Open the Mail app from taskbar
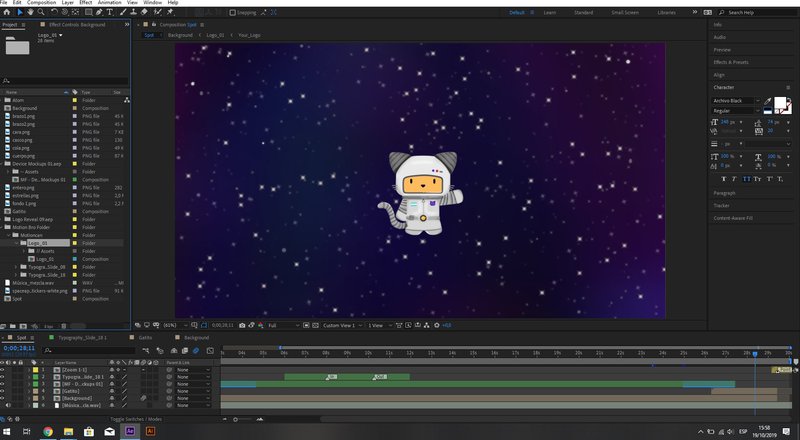800x440 pixels. point(109,431)
